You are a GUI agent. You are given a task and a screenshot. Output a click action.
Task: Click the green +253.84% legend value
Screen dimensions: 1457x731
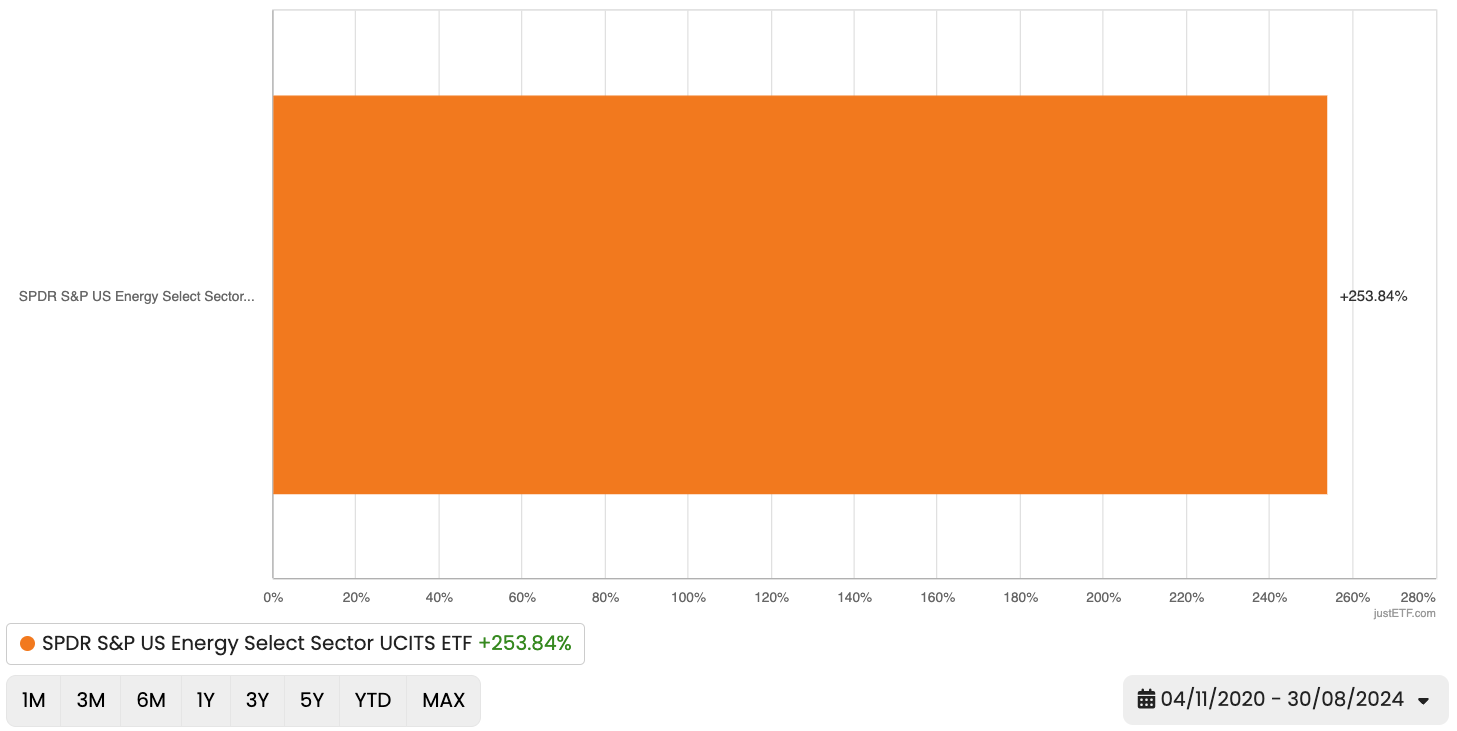coord(525,644)
